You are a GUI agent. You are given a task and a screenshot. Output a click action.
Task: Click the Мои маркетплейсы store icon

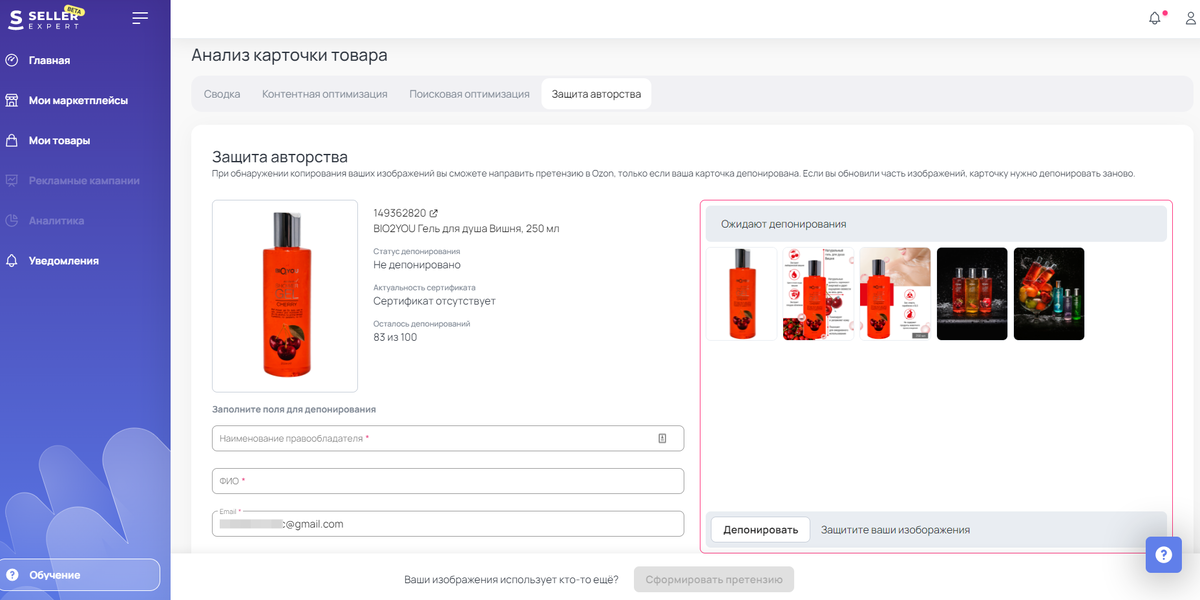(x=12, y=100)
